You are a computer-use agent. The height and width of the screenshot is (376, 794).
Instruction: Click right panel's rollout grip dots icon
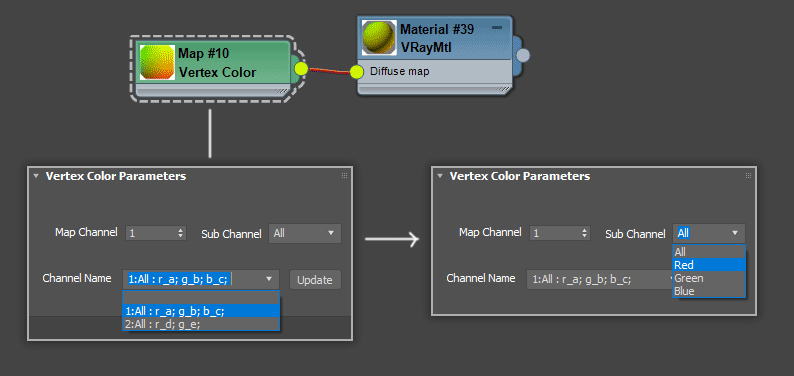click(x=748, y=176)
